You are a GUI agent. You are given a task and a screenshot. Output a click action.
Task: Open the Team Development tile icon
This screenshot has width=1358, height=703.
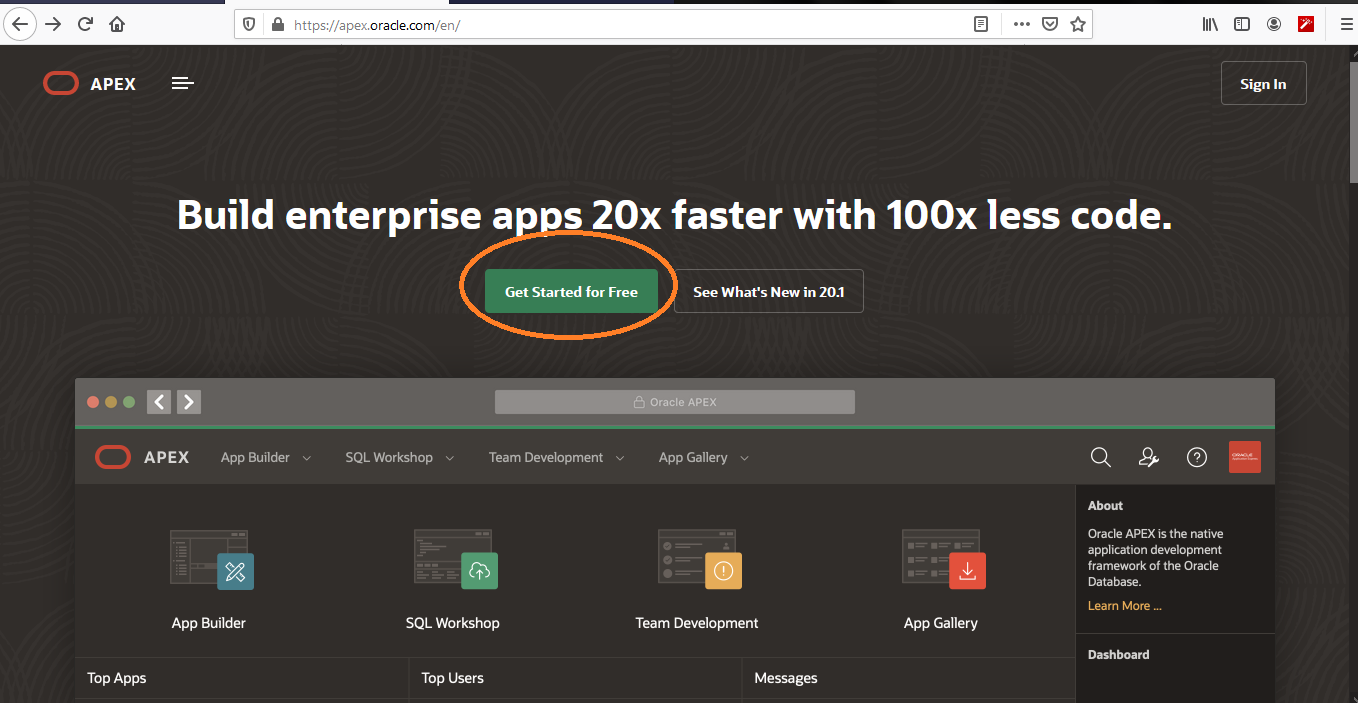click(x=699, y=559)
